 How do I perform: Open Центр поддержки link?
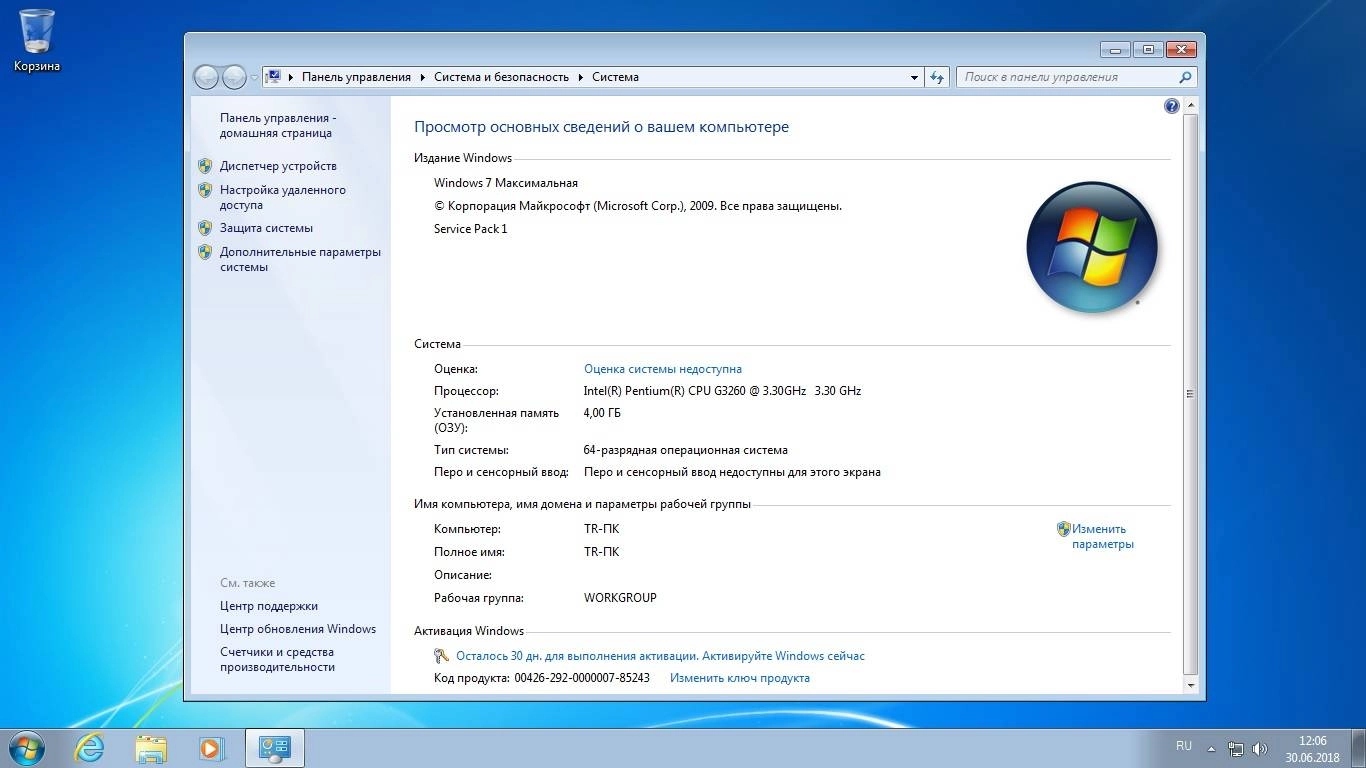pyautogui.click(x=269, y=606)
